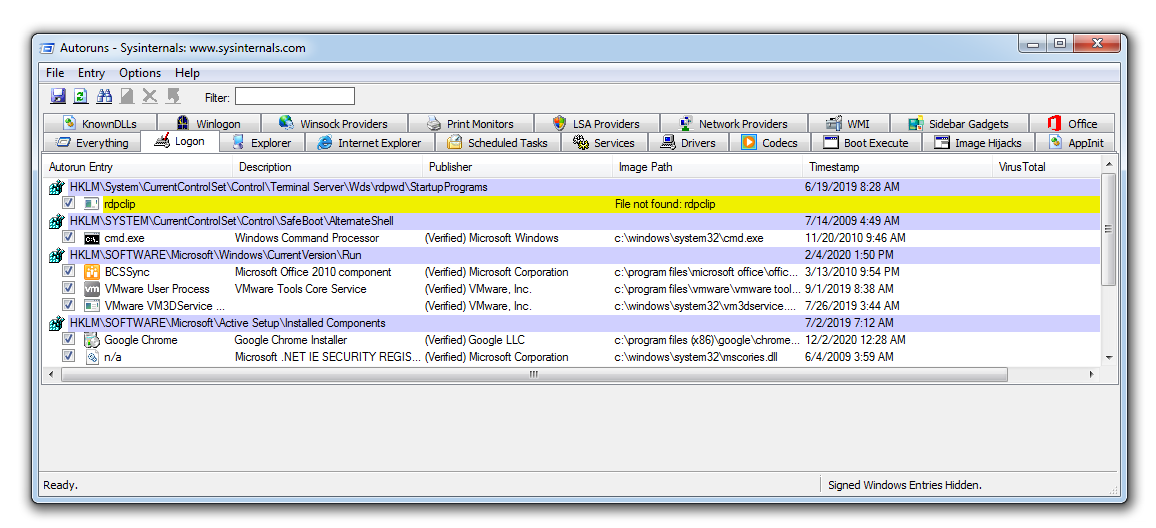
Task: Open the Services tab
Action: tap(605, 143)
